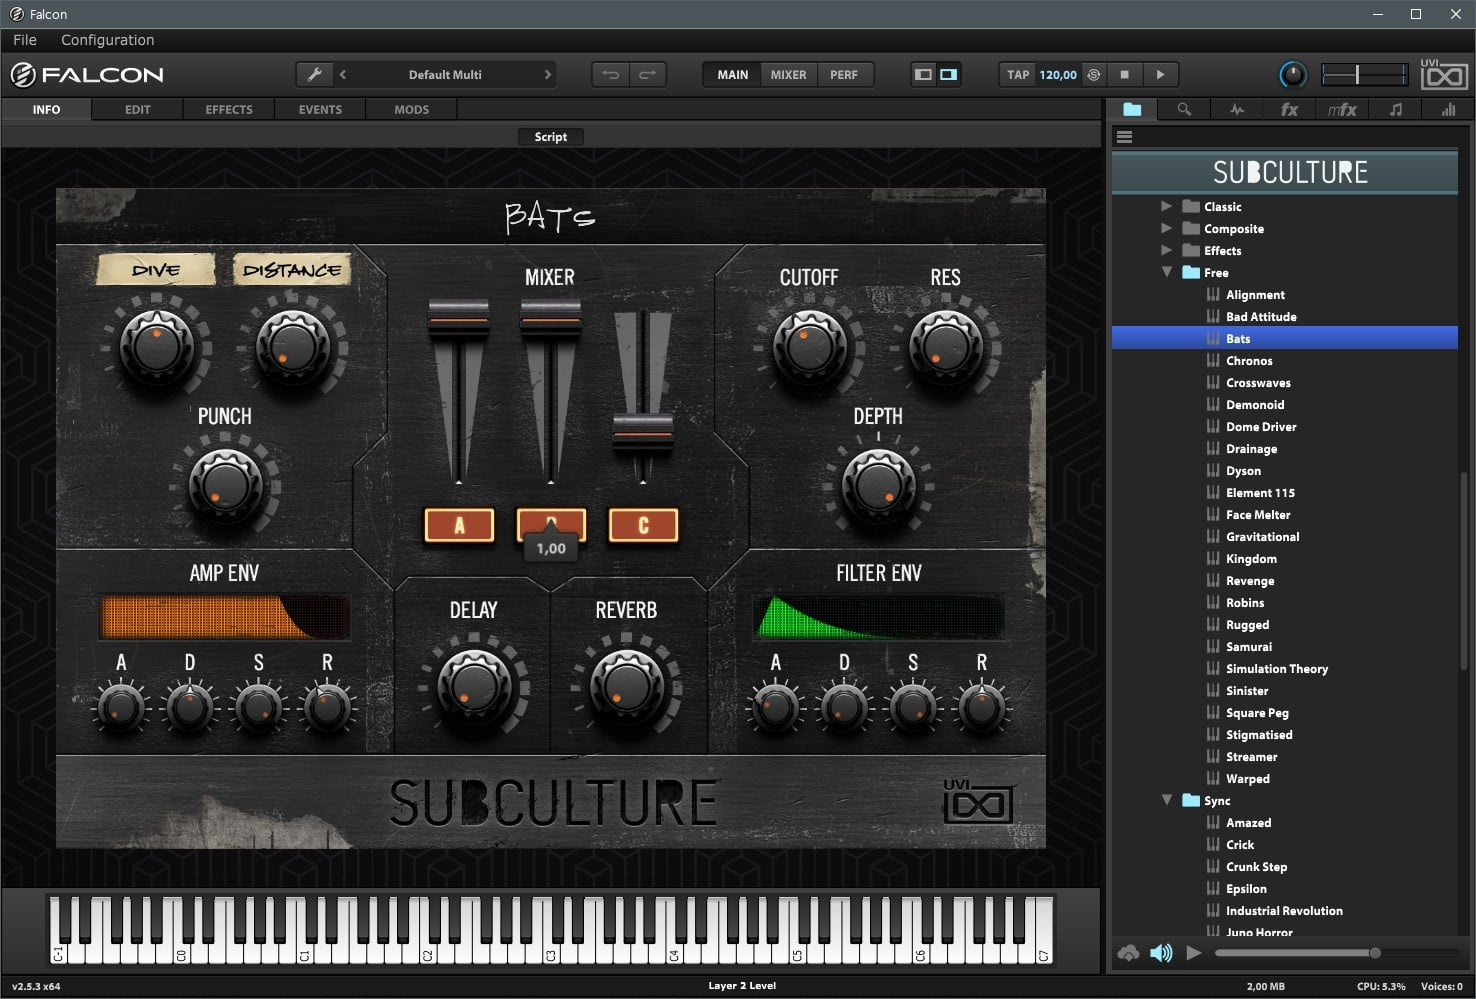Click the mixer layer C fader
Image resolution: width=1476 pixels, height=999 pixels.
coord(643,433)
